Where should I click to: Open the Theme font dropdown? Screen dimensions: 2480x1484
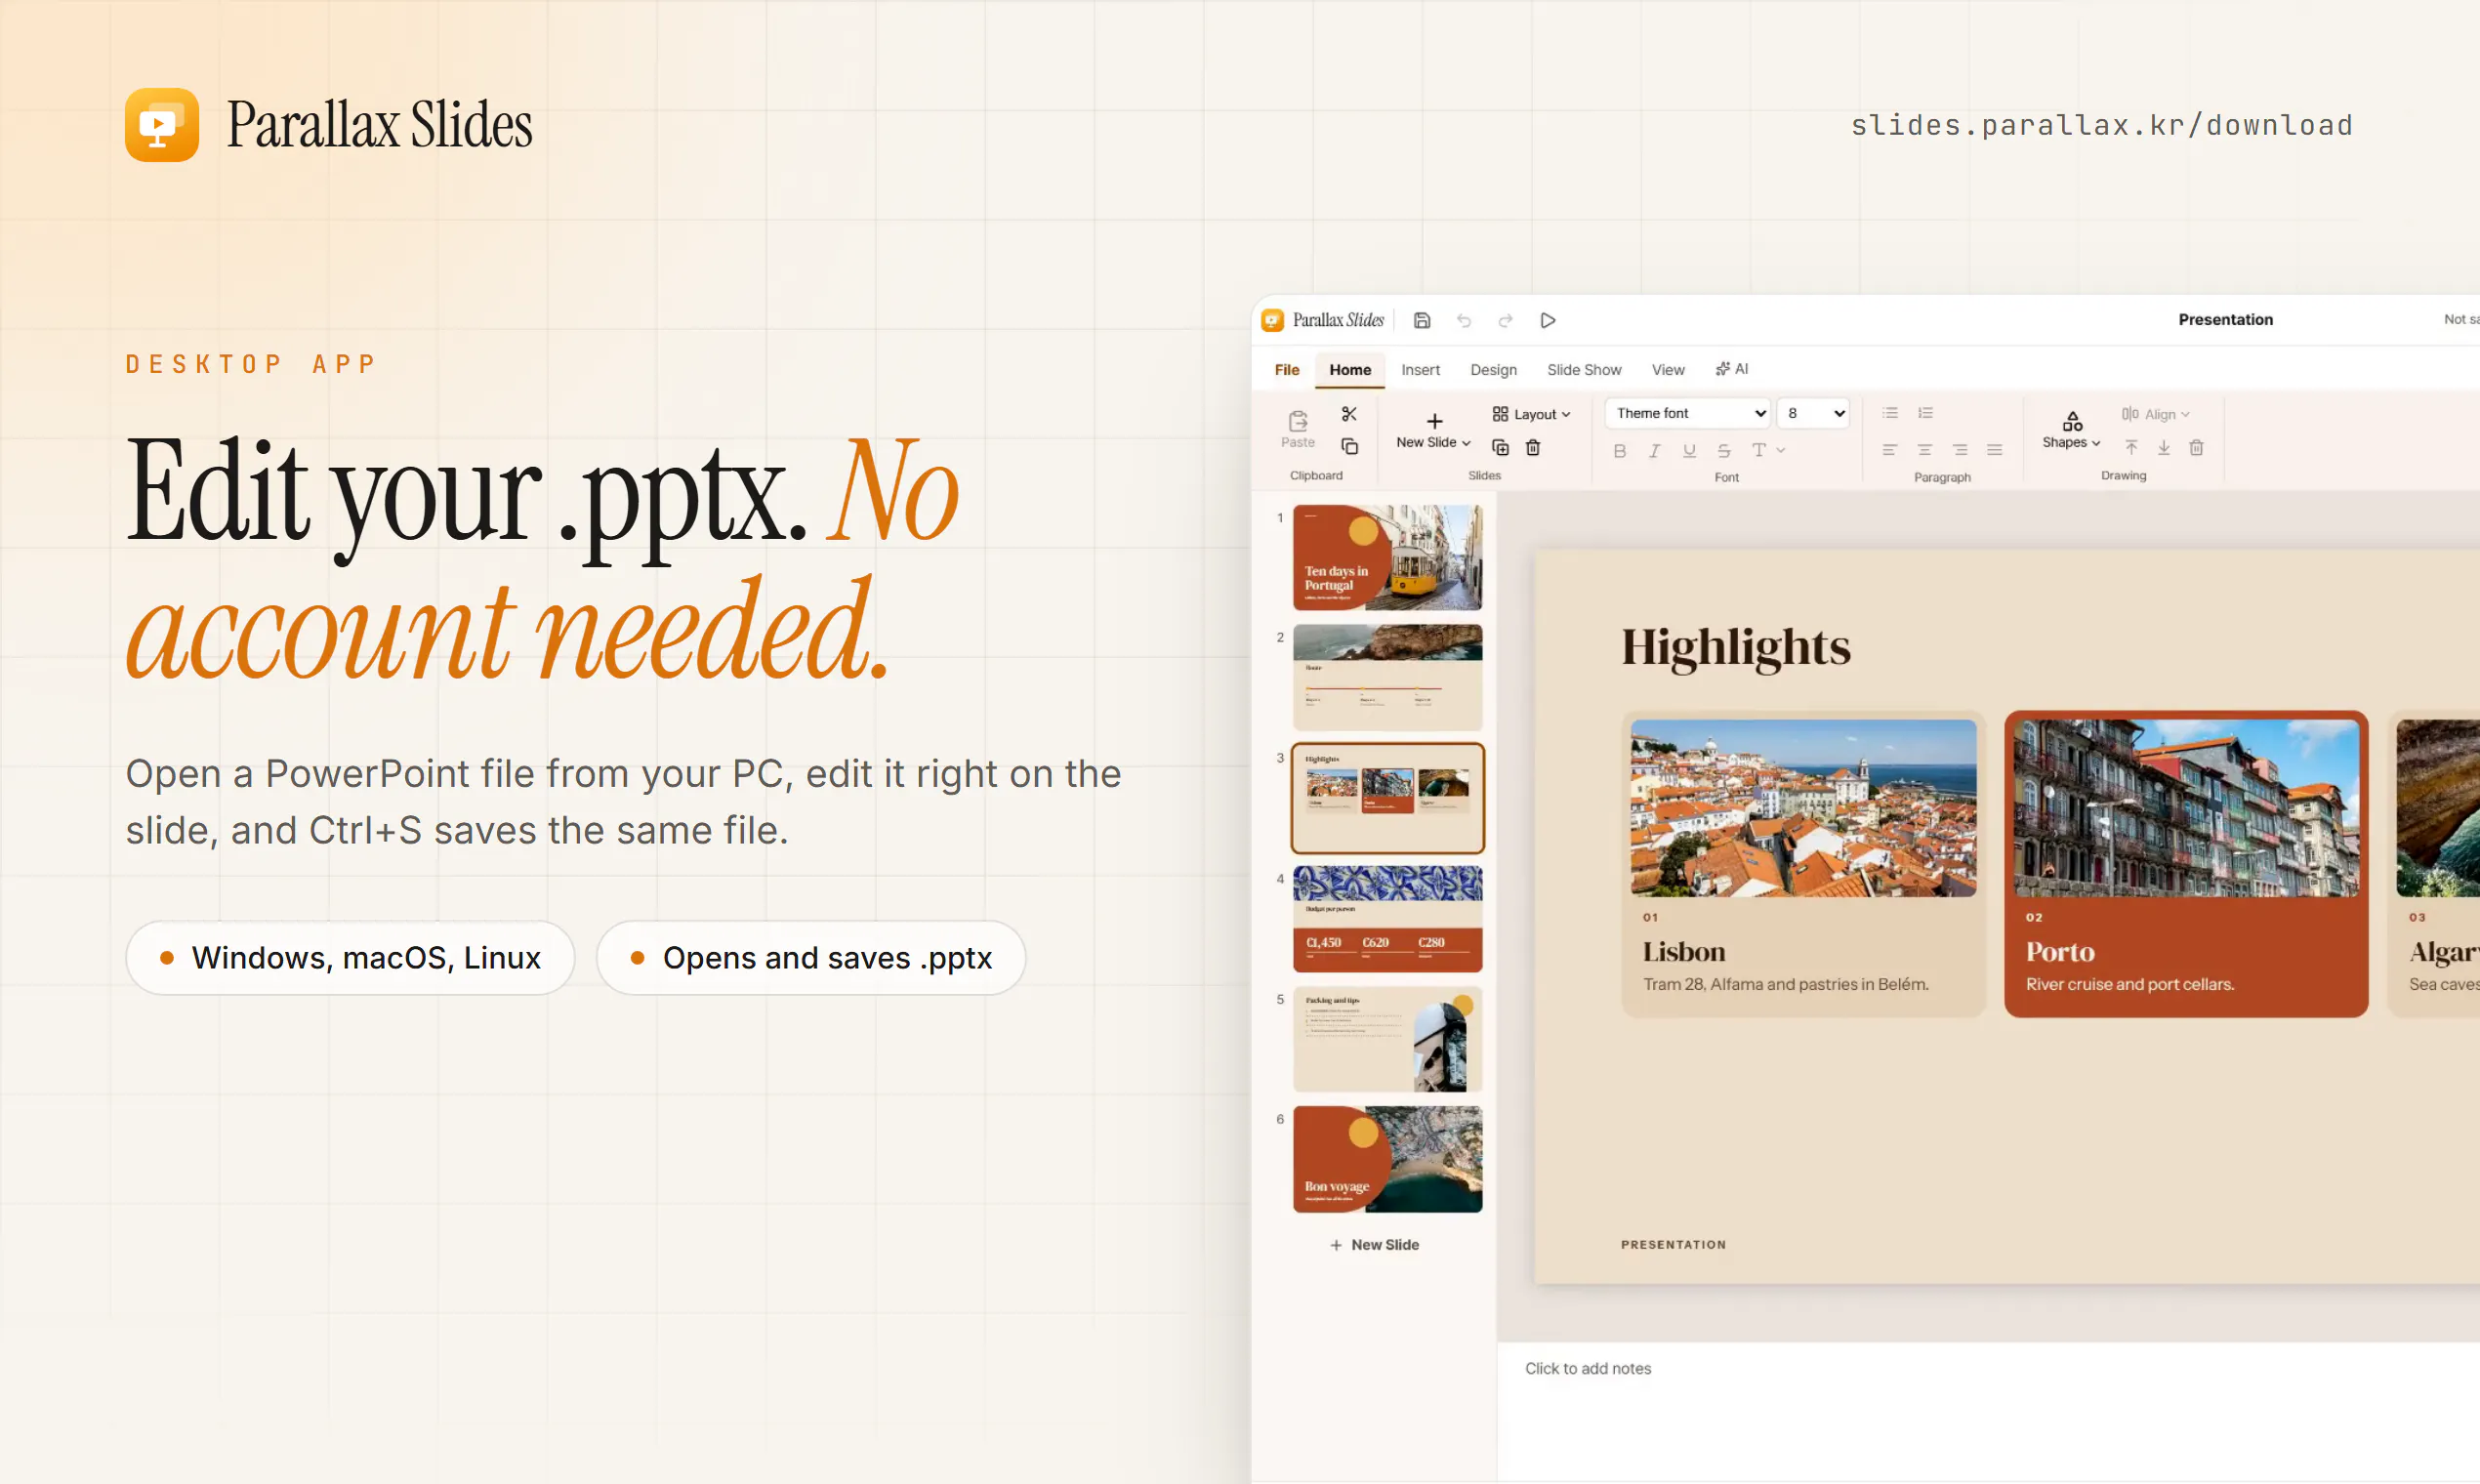[1688, 413]
